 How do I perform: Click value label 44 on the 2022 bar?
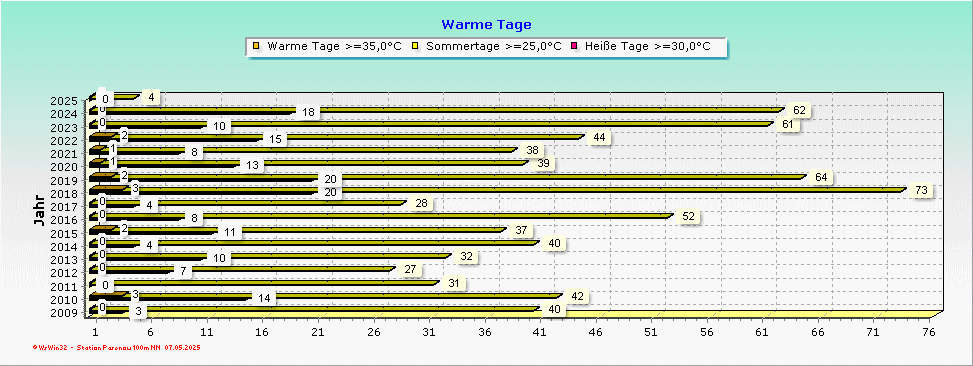click(599, 137)
